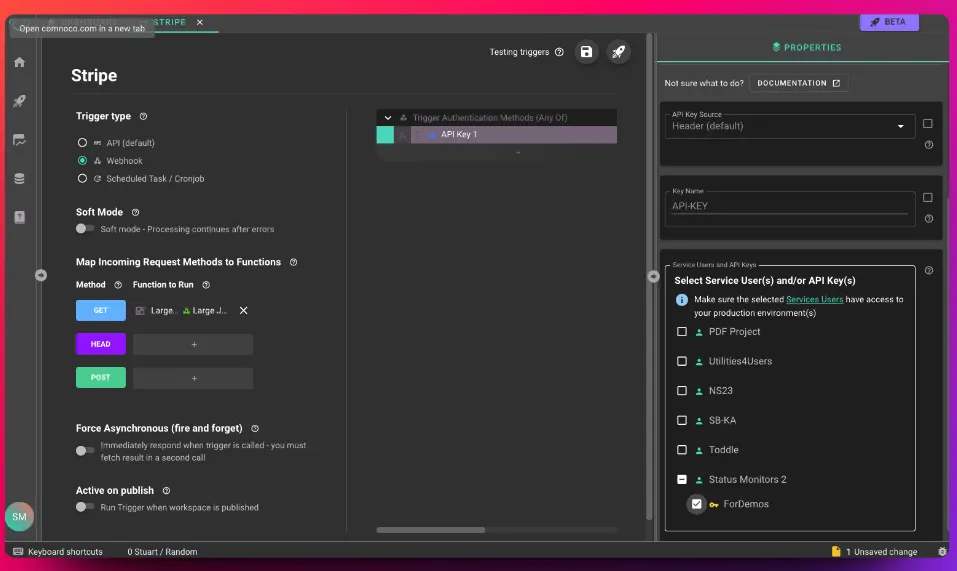Screen dimensions: 957x571
Task: Open the API Key Source dropdown
Action: click(788, 126)
